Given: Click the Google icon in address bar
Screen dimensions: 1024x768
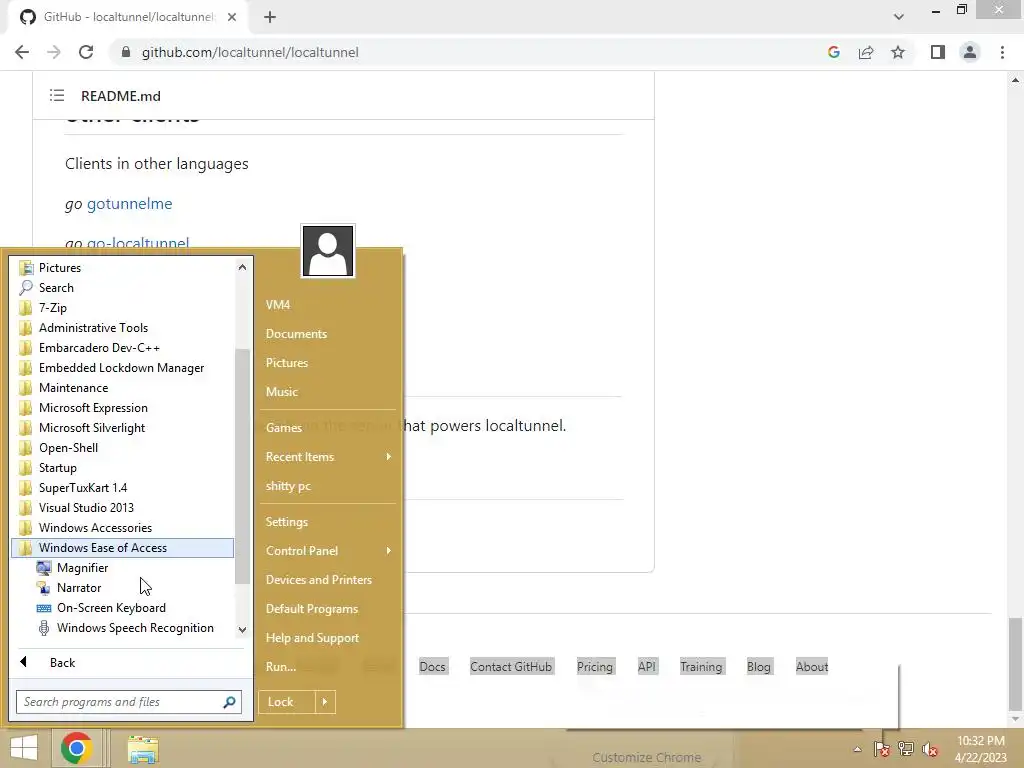Looking at the screenshot, I should click(x=833, y=52).
